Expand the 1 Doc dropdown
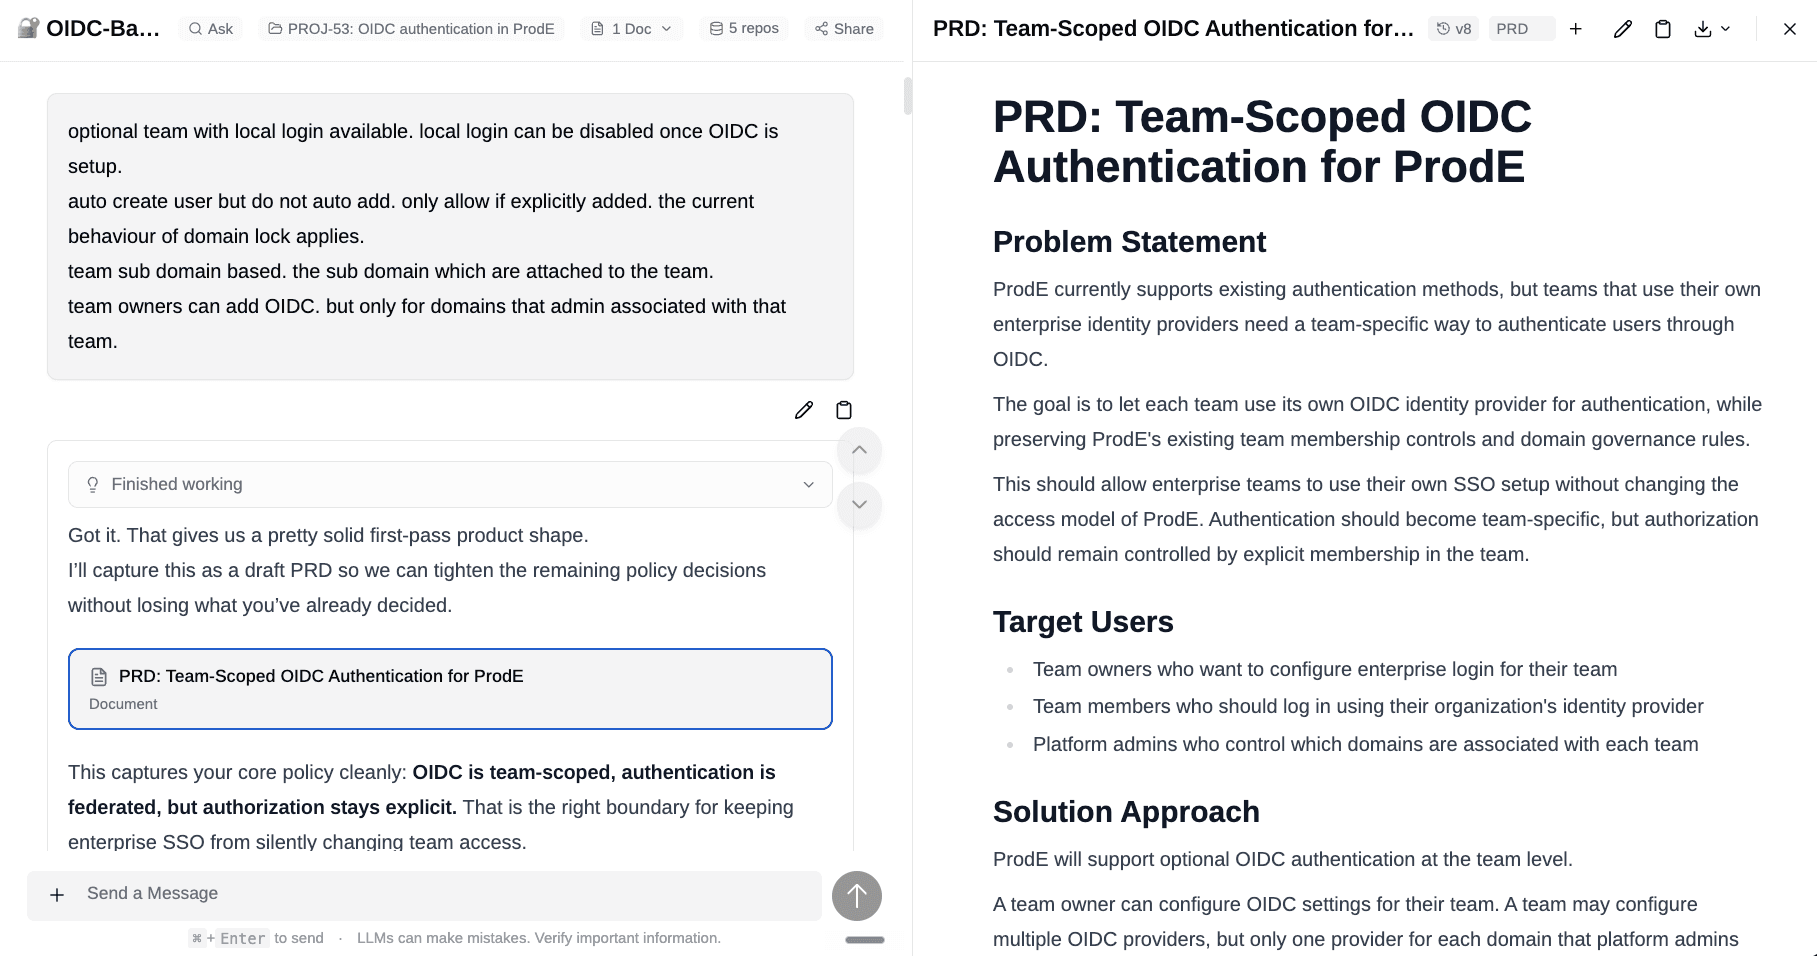 coord(631,29)
